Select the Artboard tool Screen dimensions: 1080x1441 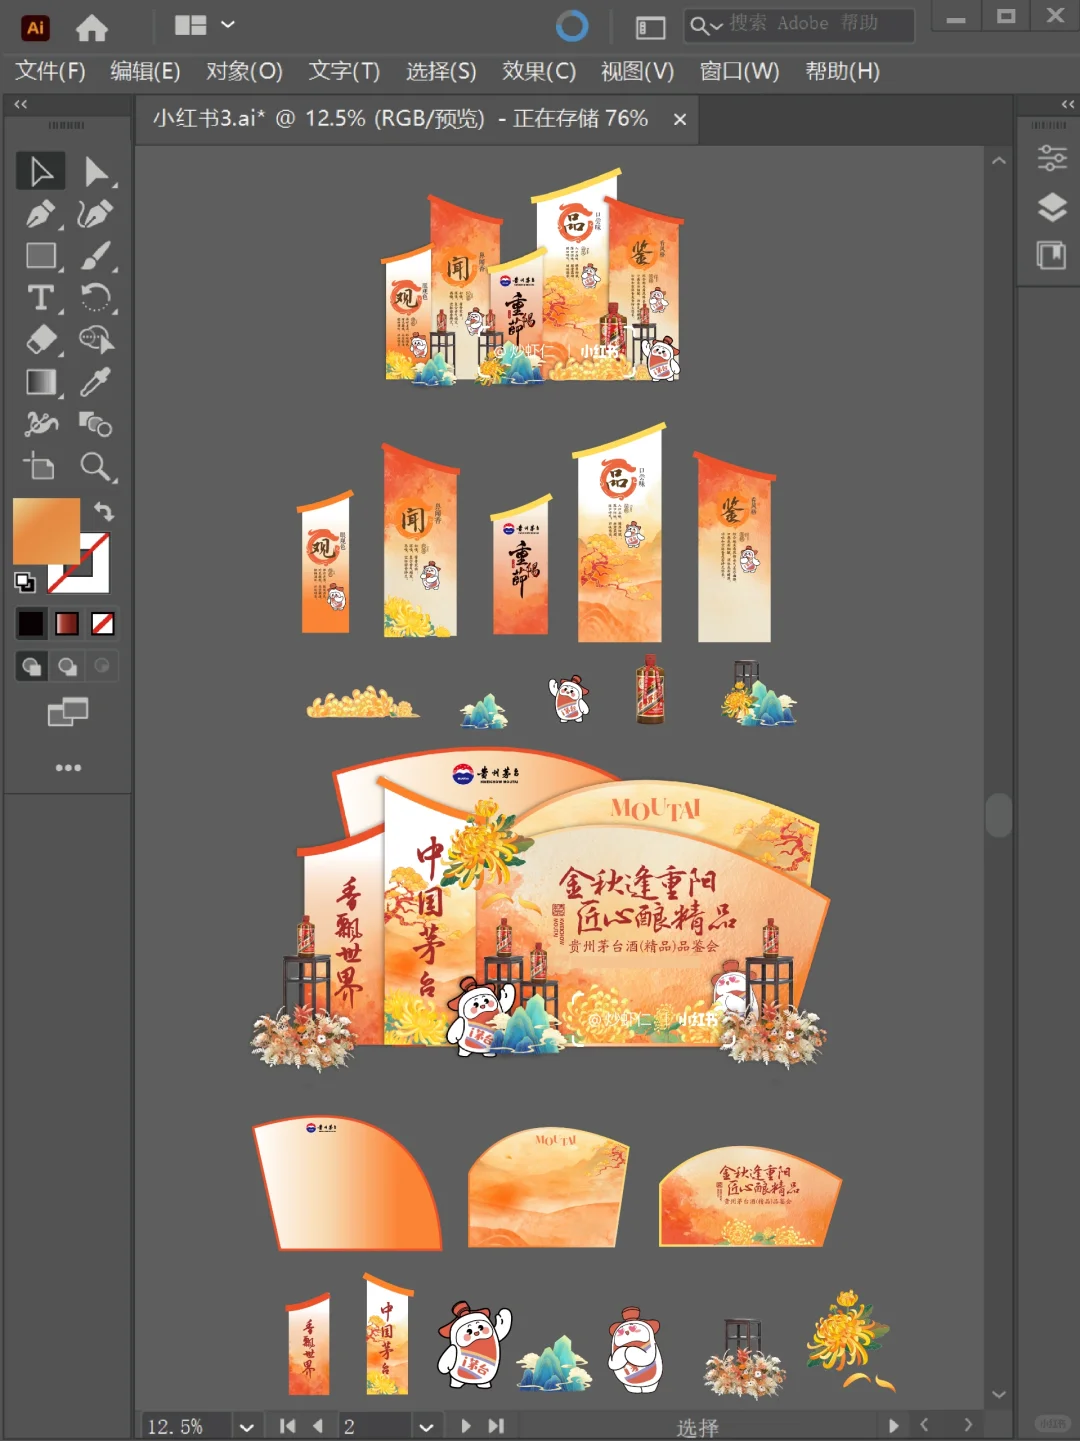click(41, 466)
